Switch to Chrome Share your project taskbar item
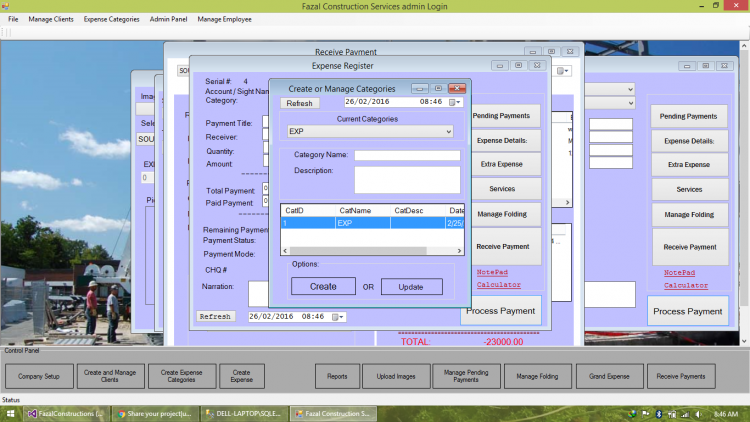The image size is (750, 422). [155, 414]
